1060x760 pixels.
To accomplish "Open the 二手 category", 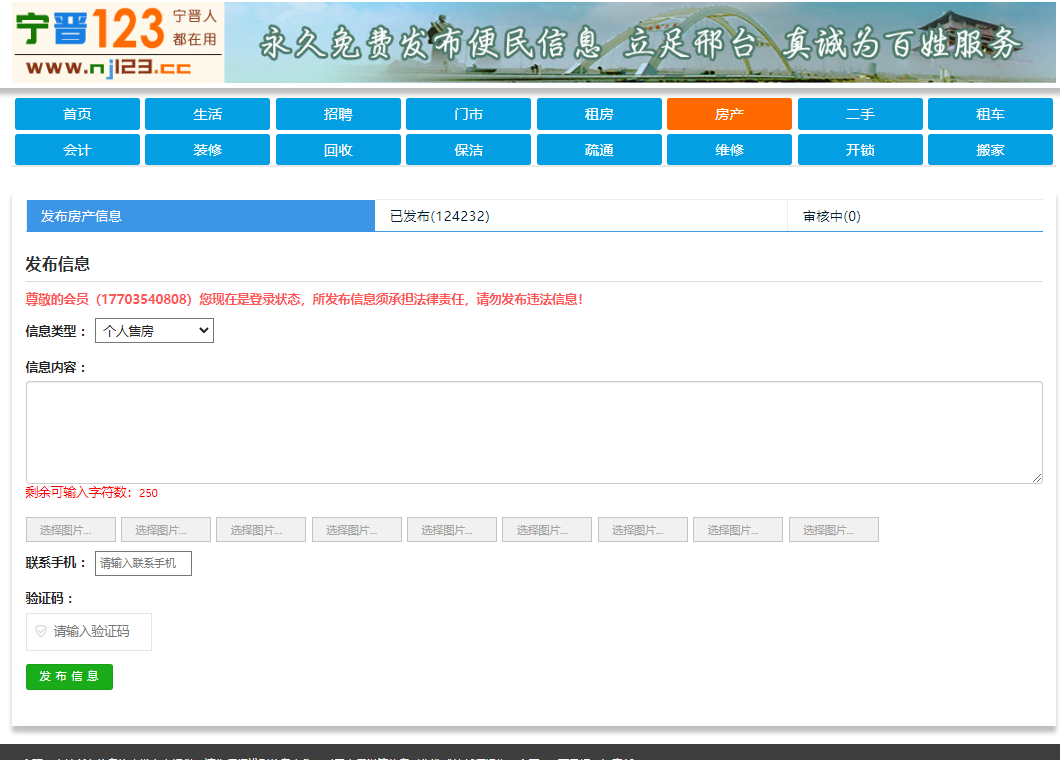I will tap(860, 114).
